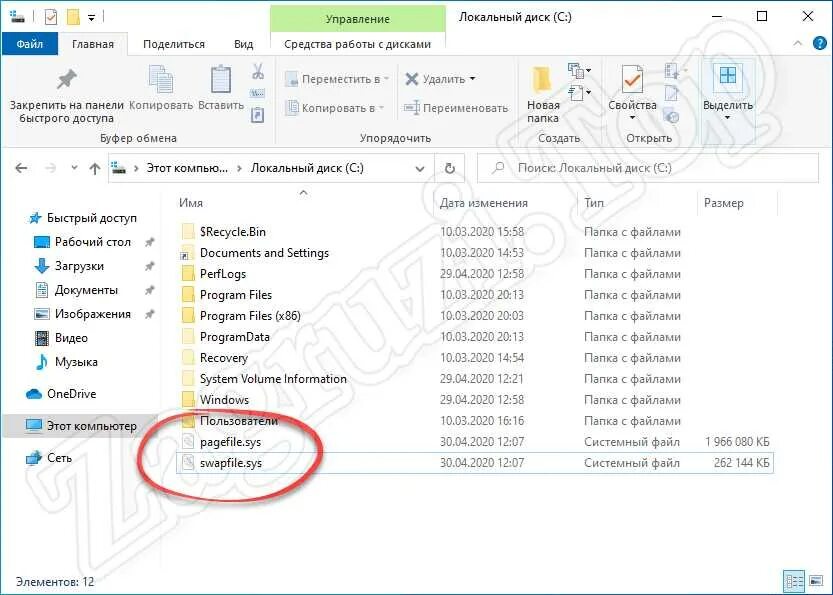This screenshot has width=833, height=595.
Task: Click Этот компью... breadcrumb in address bar
Action: pos(187,168)
